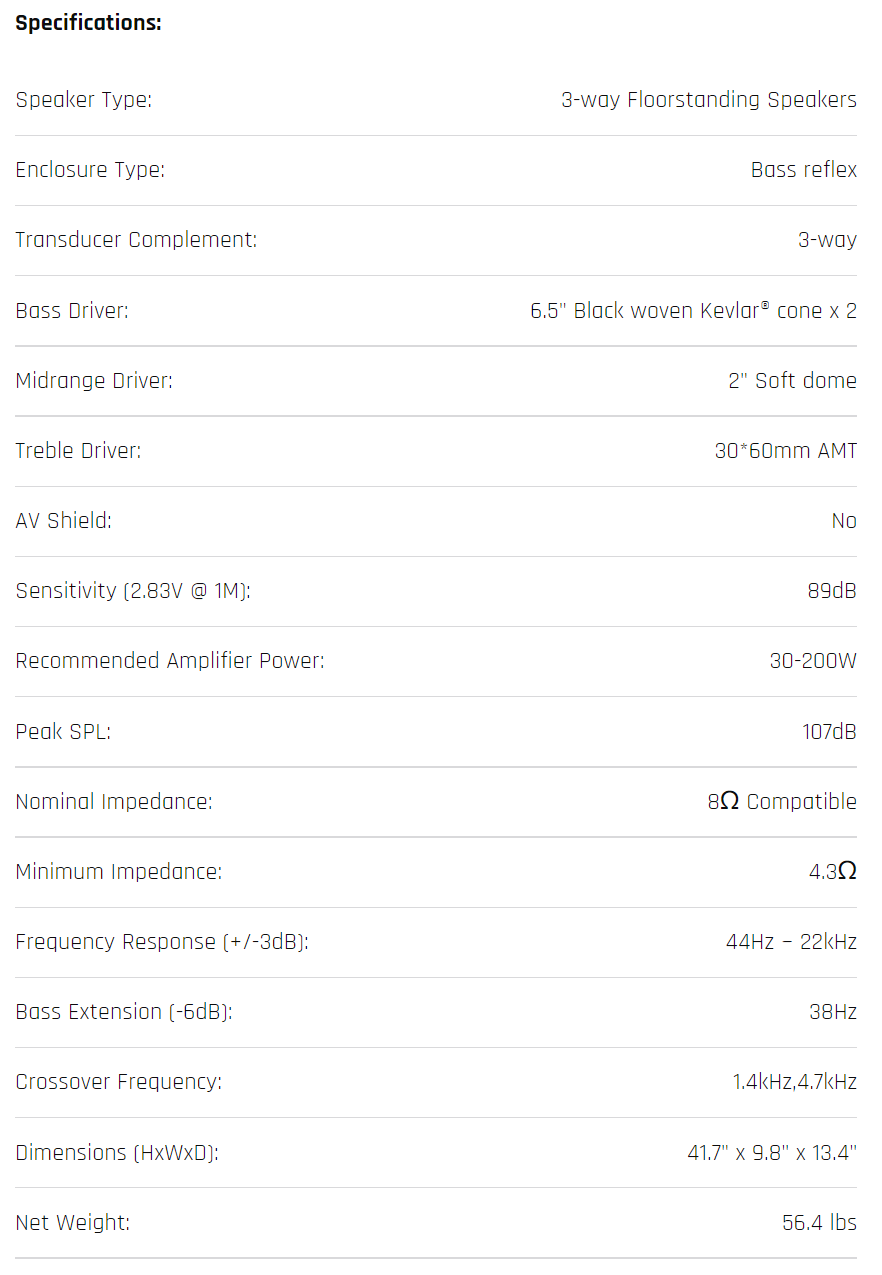Click the AV Shield label
The height and width of the screenshot is (1275, 882).
63,521
